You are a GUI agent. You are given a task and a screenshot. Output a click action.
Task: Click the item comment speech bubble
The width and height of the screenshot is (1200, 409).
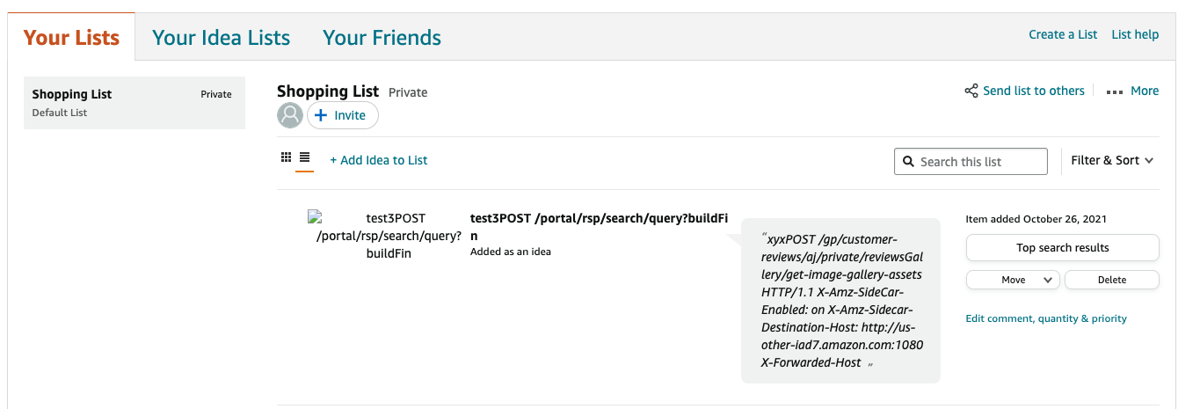tap(841, 300)
